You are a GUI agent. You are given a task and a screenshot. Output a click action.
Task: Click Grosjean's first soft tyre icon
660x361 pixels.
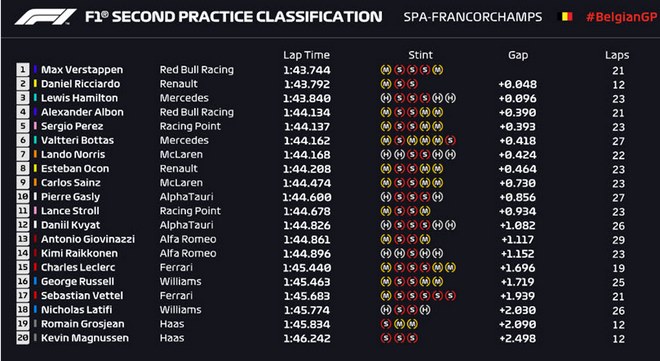pos(386,324)
